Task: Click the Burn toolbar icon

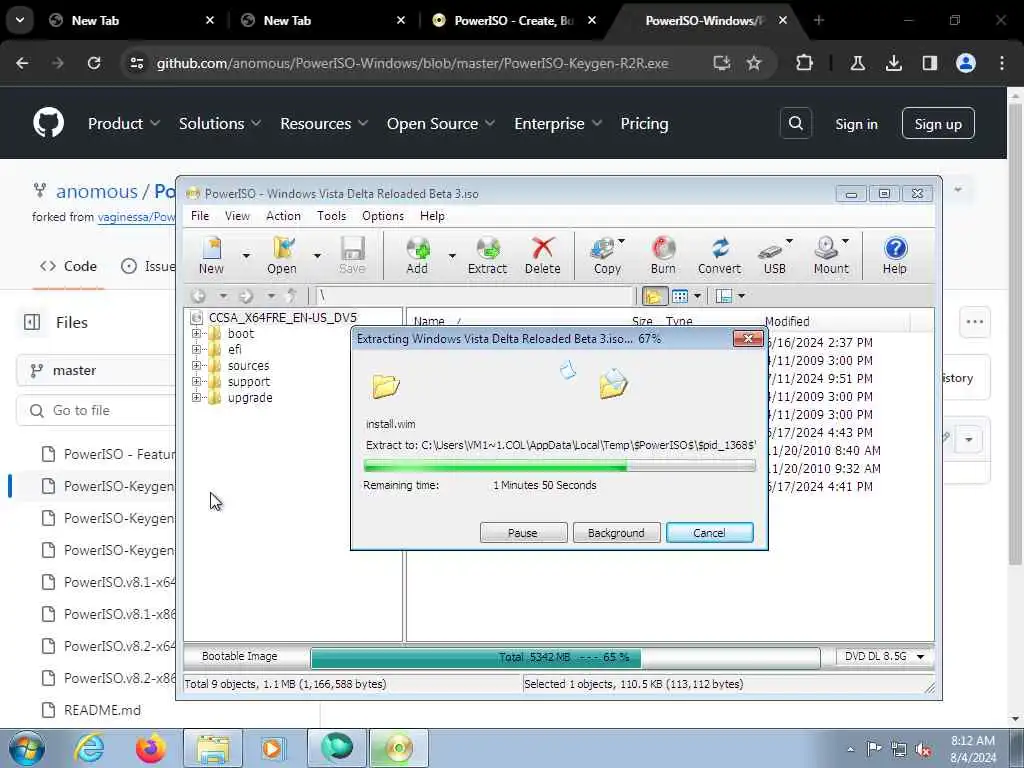Action: (663, 255)
